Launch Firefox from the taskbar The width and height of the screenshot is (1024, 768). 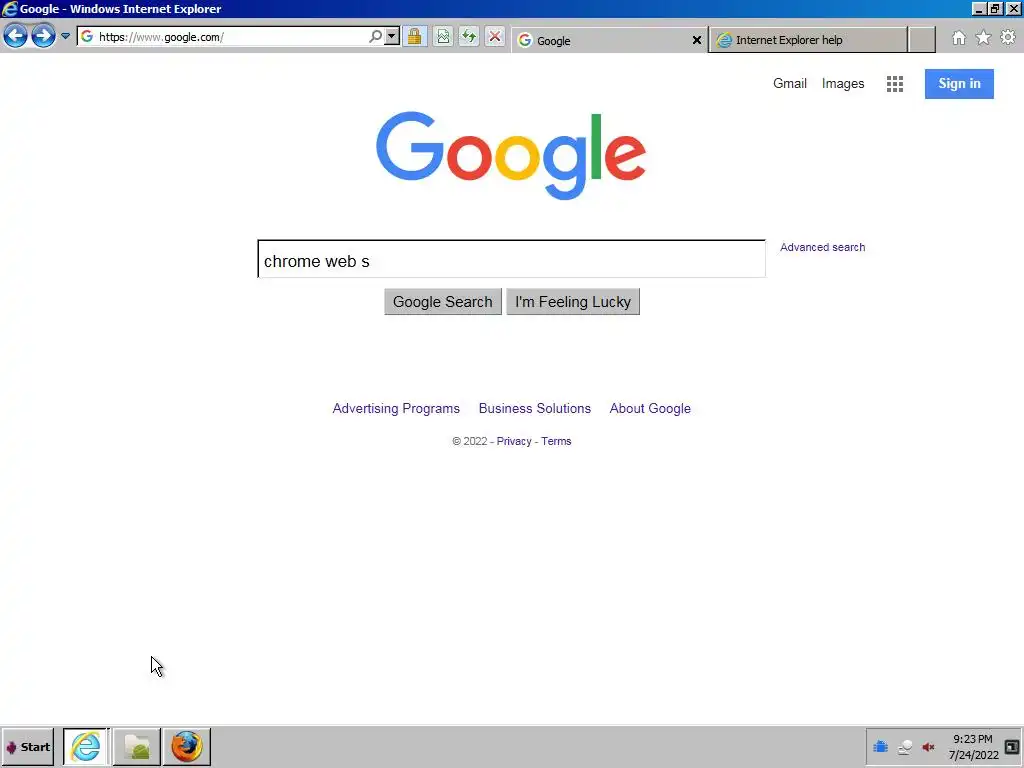187,746
